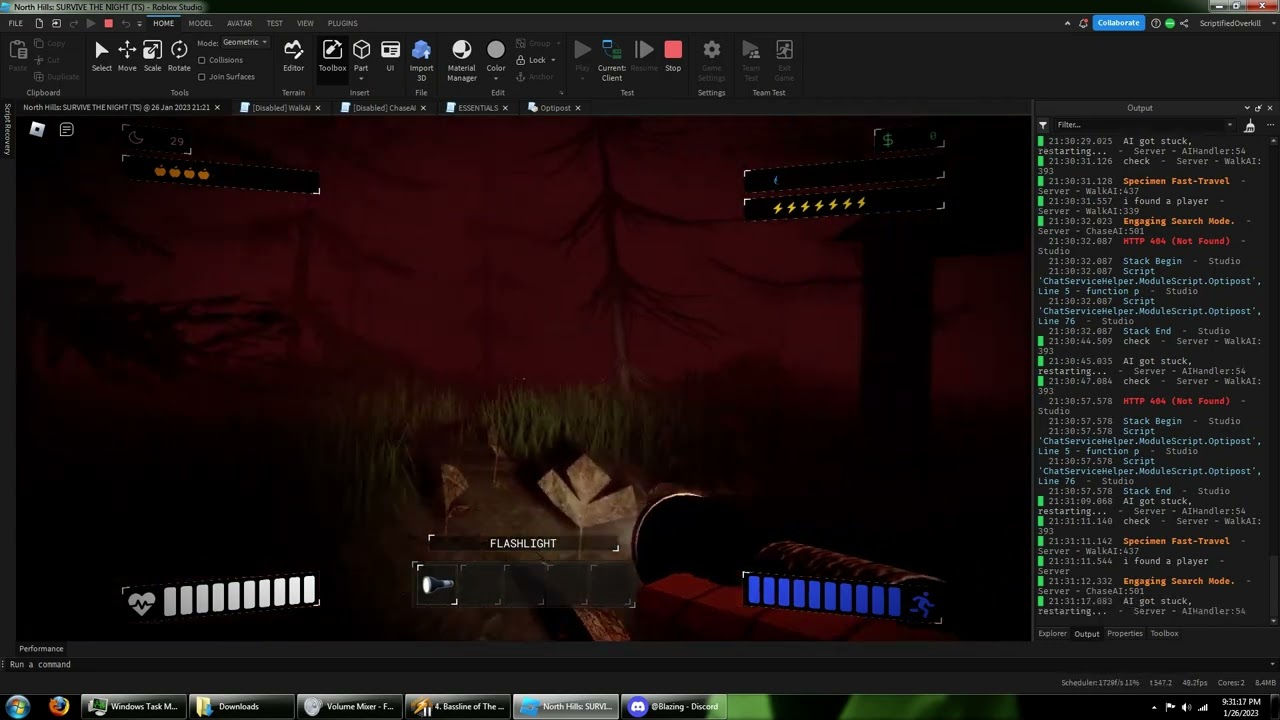Open the Windows Start orb
This screenshot has height=720, width=1280.
coord(16,707)
